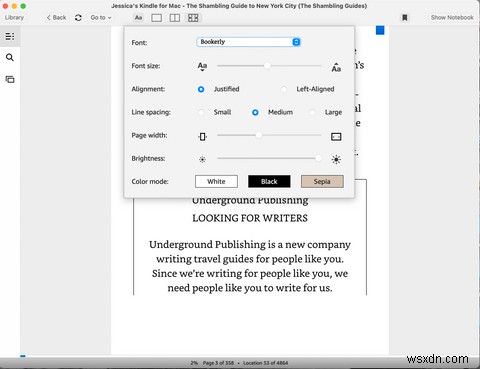Click the low brightness sun icon
Viewport: 480px width, 369px height.
[x=202, y=160]
